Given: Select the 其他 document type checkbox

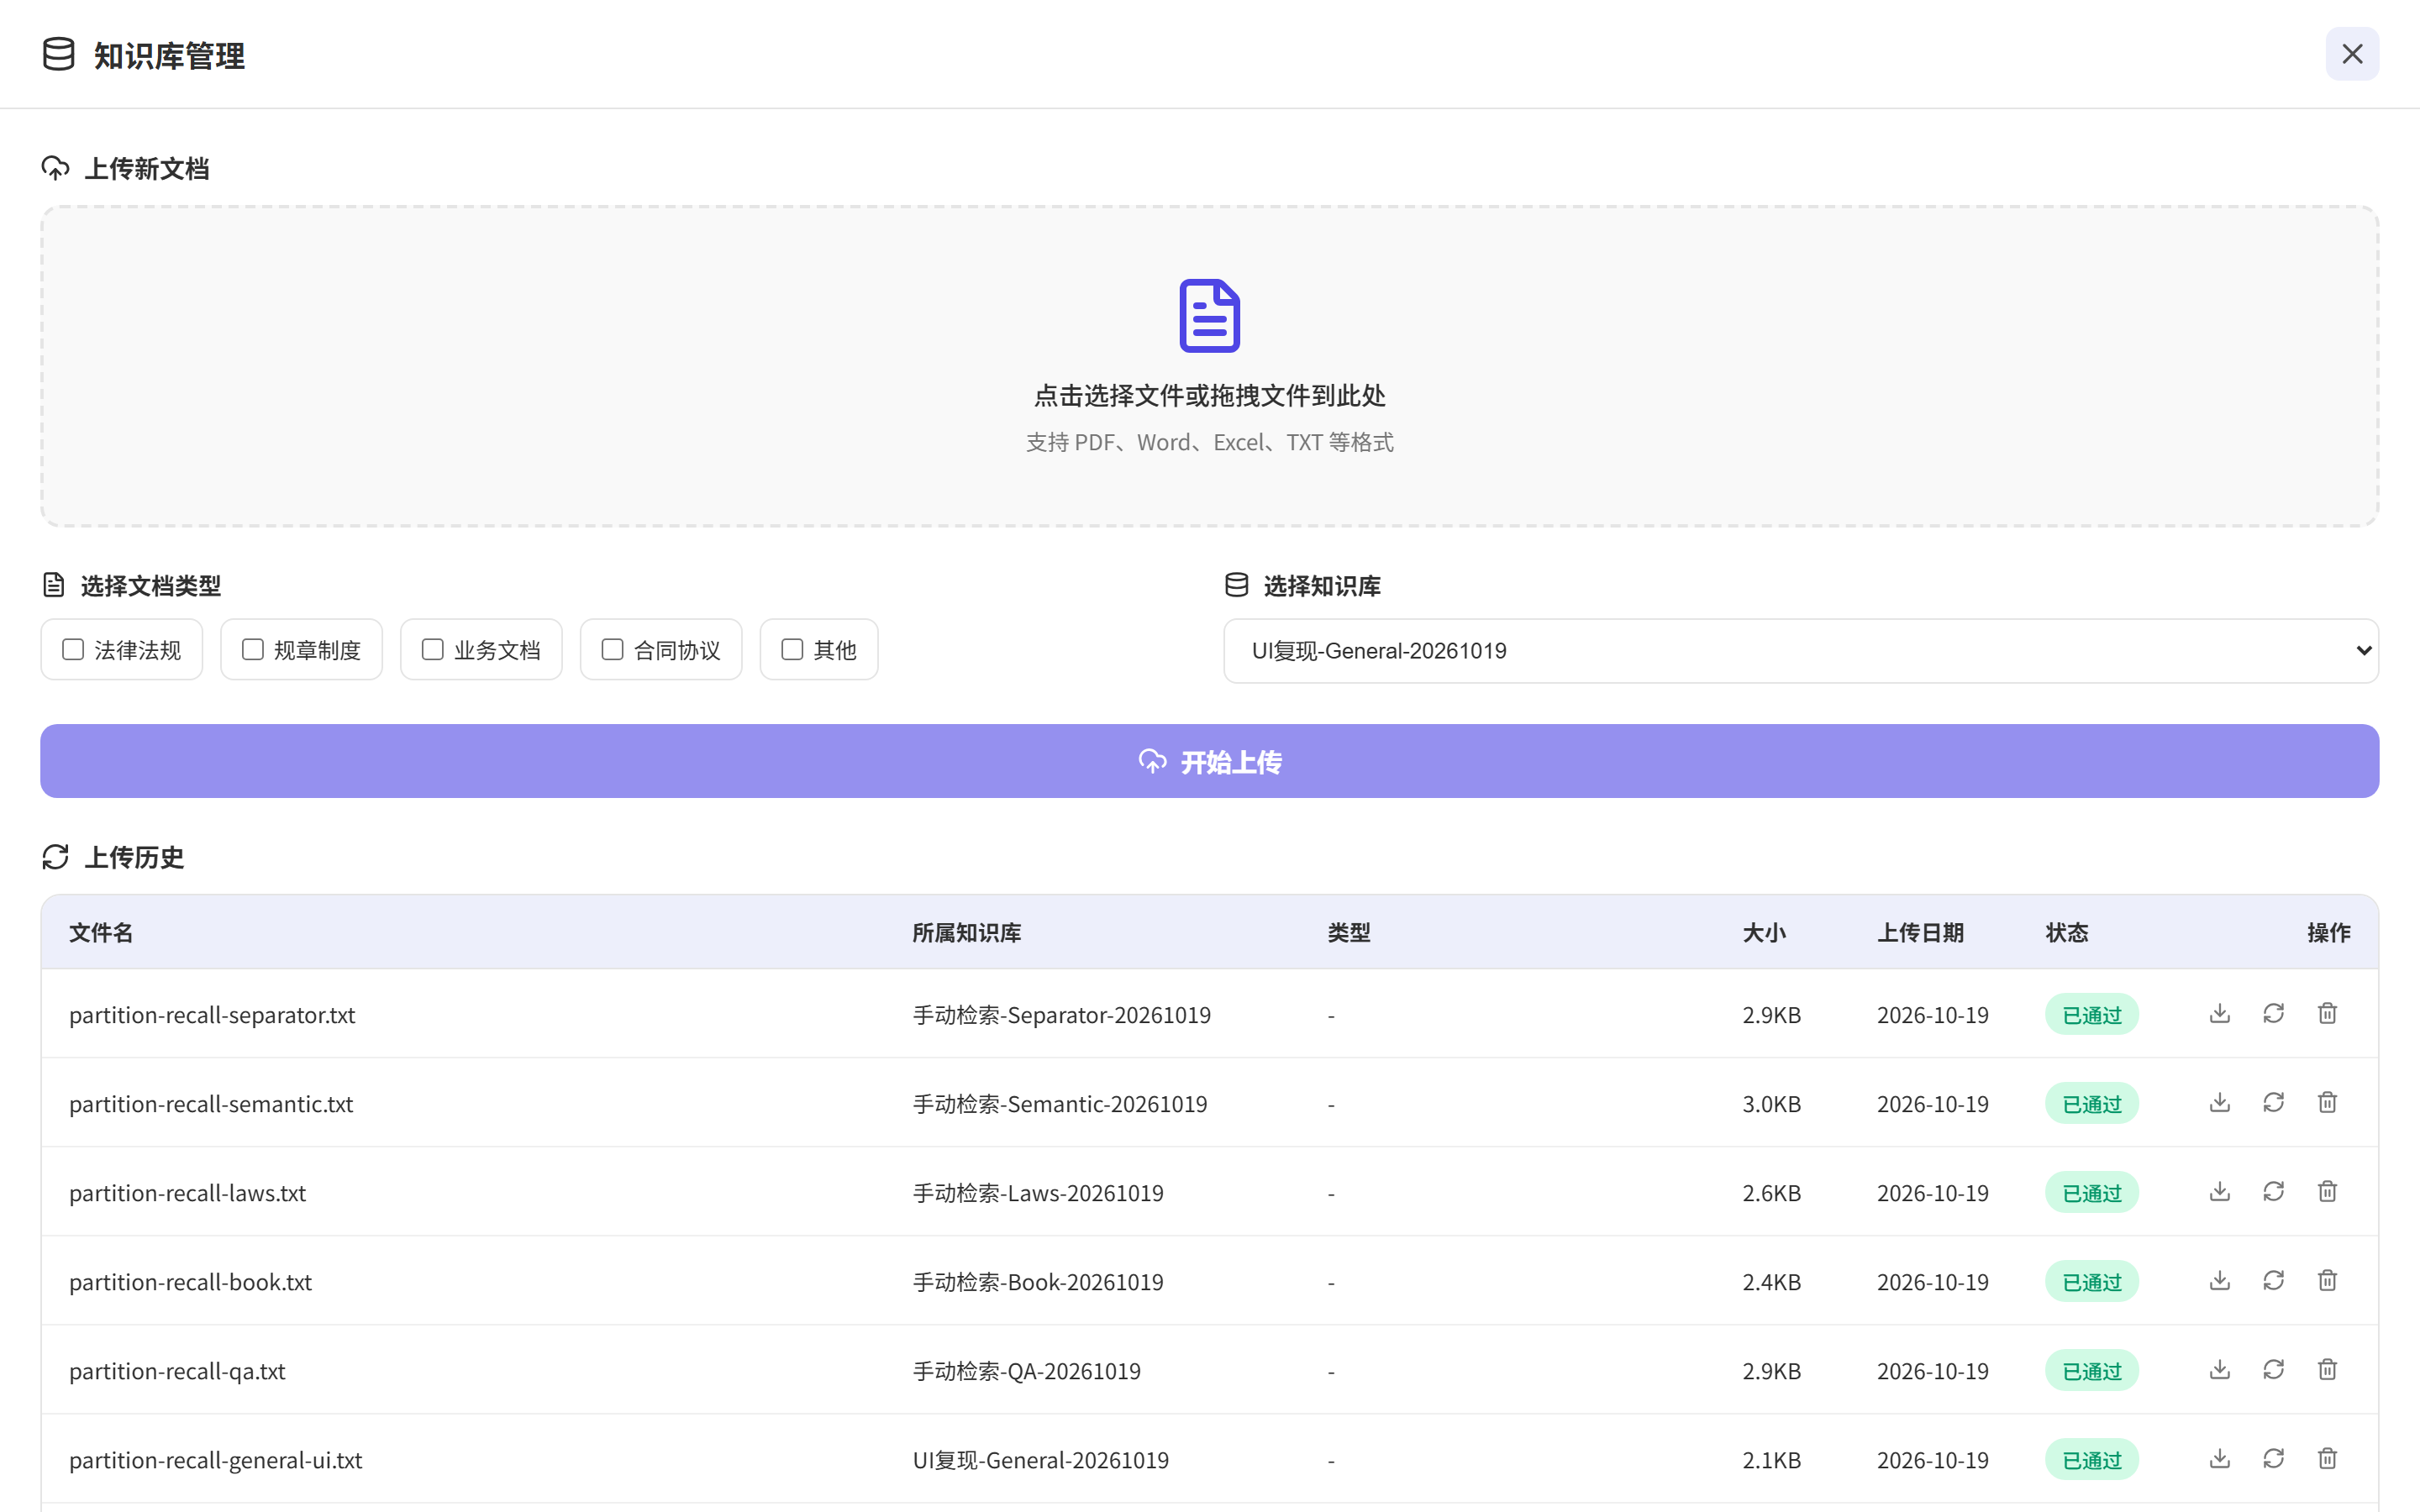Looking at the screenshot, I should coord(793,650).
